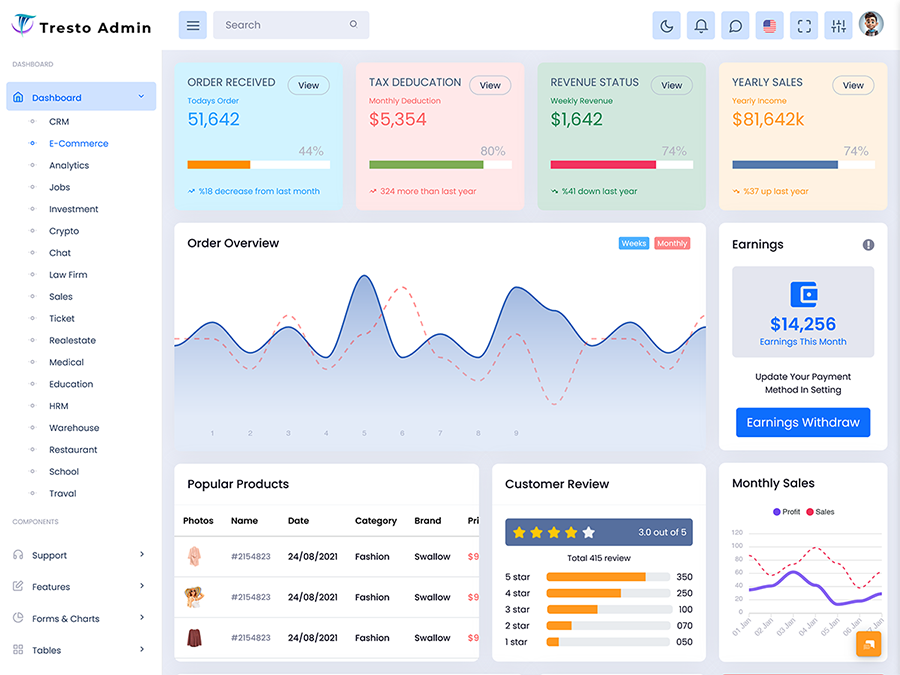Open Restaurant dashboard
The image size is (900, 675).
pyautogui.click(x=73, y=449)
